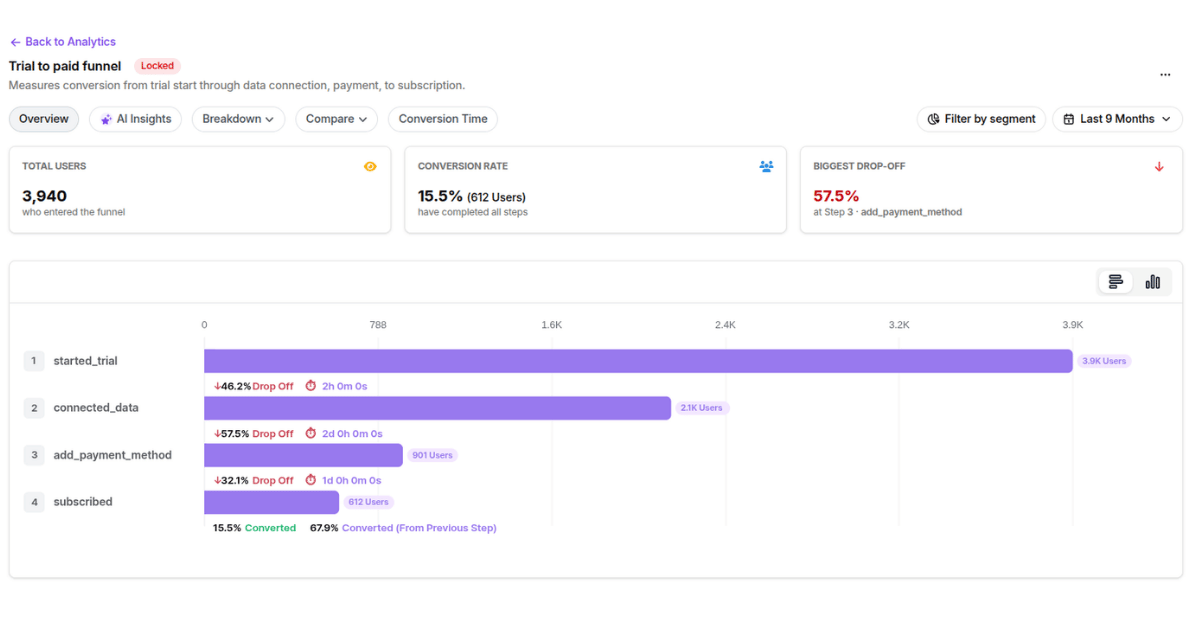Click step number 1 badge for started_trial
The image size is (1200, 630).
(34, 361)
